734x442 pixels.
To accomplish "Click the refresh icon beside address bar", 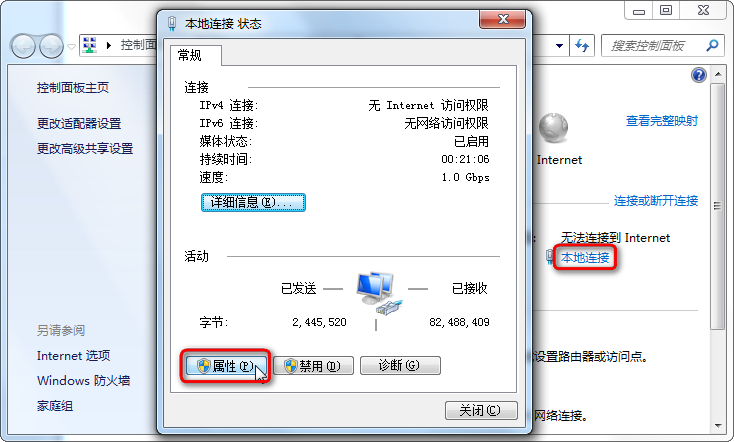I will pos(582,46).
